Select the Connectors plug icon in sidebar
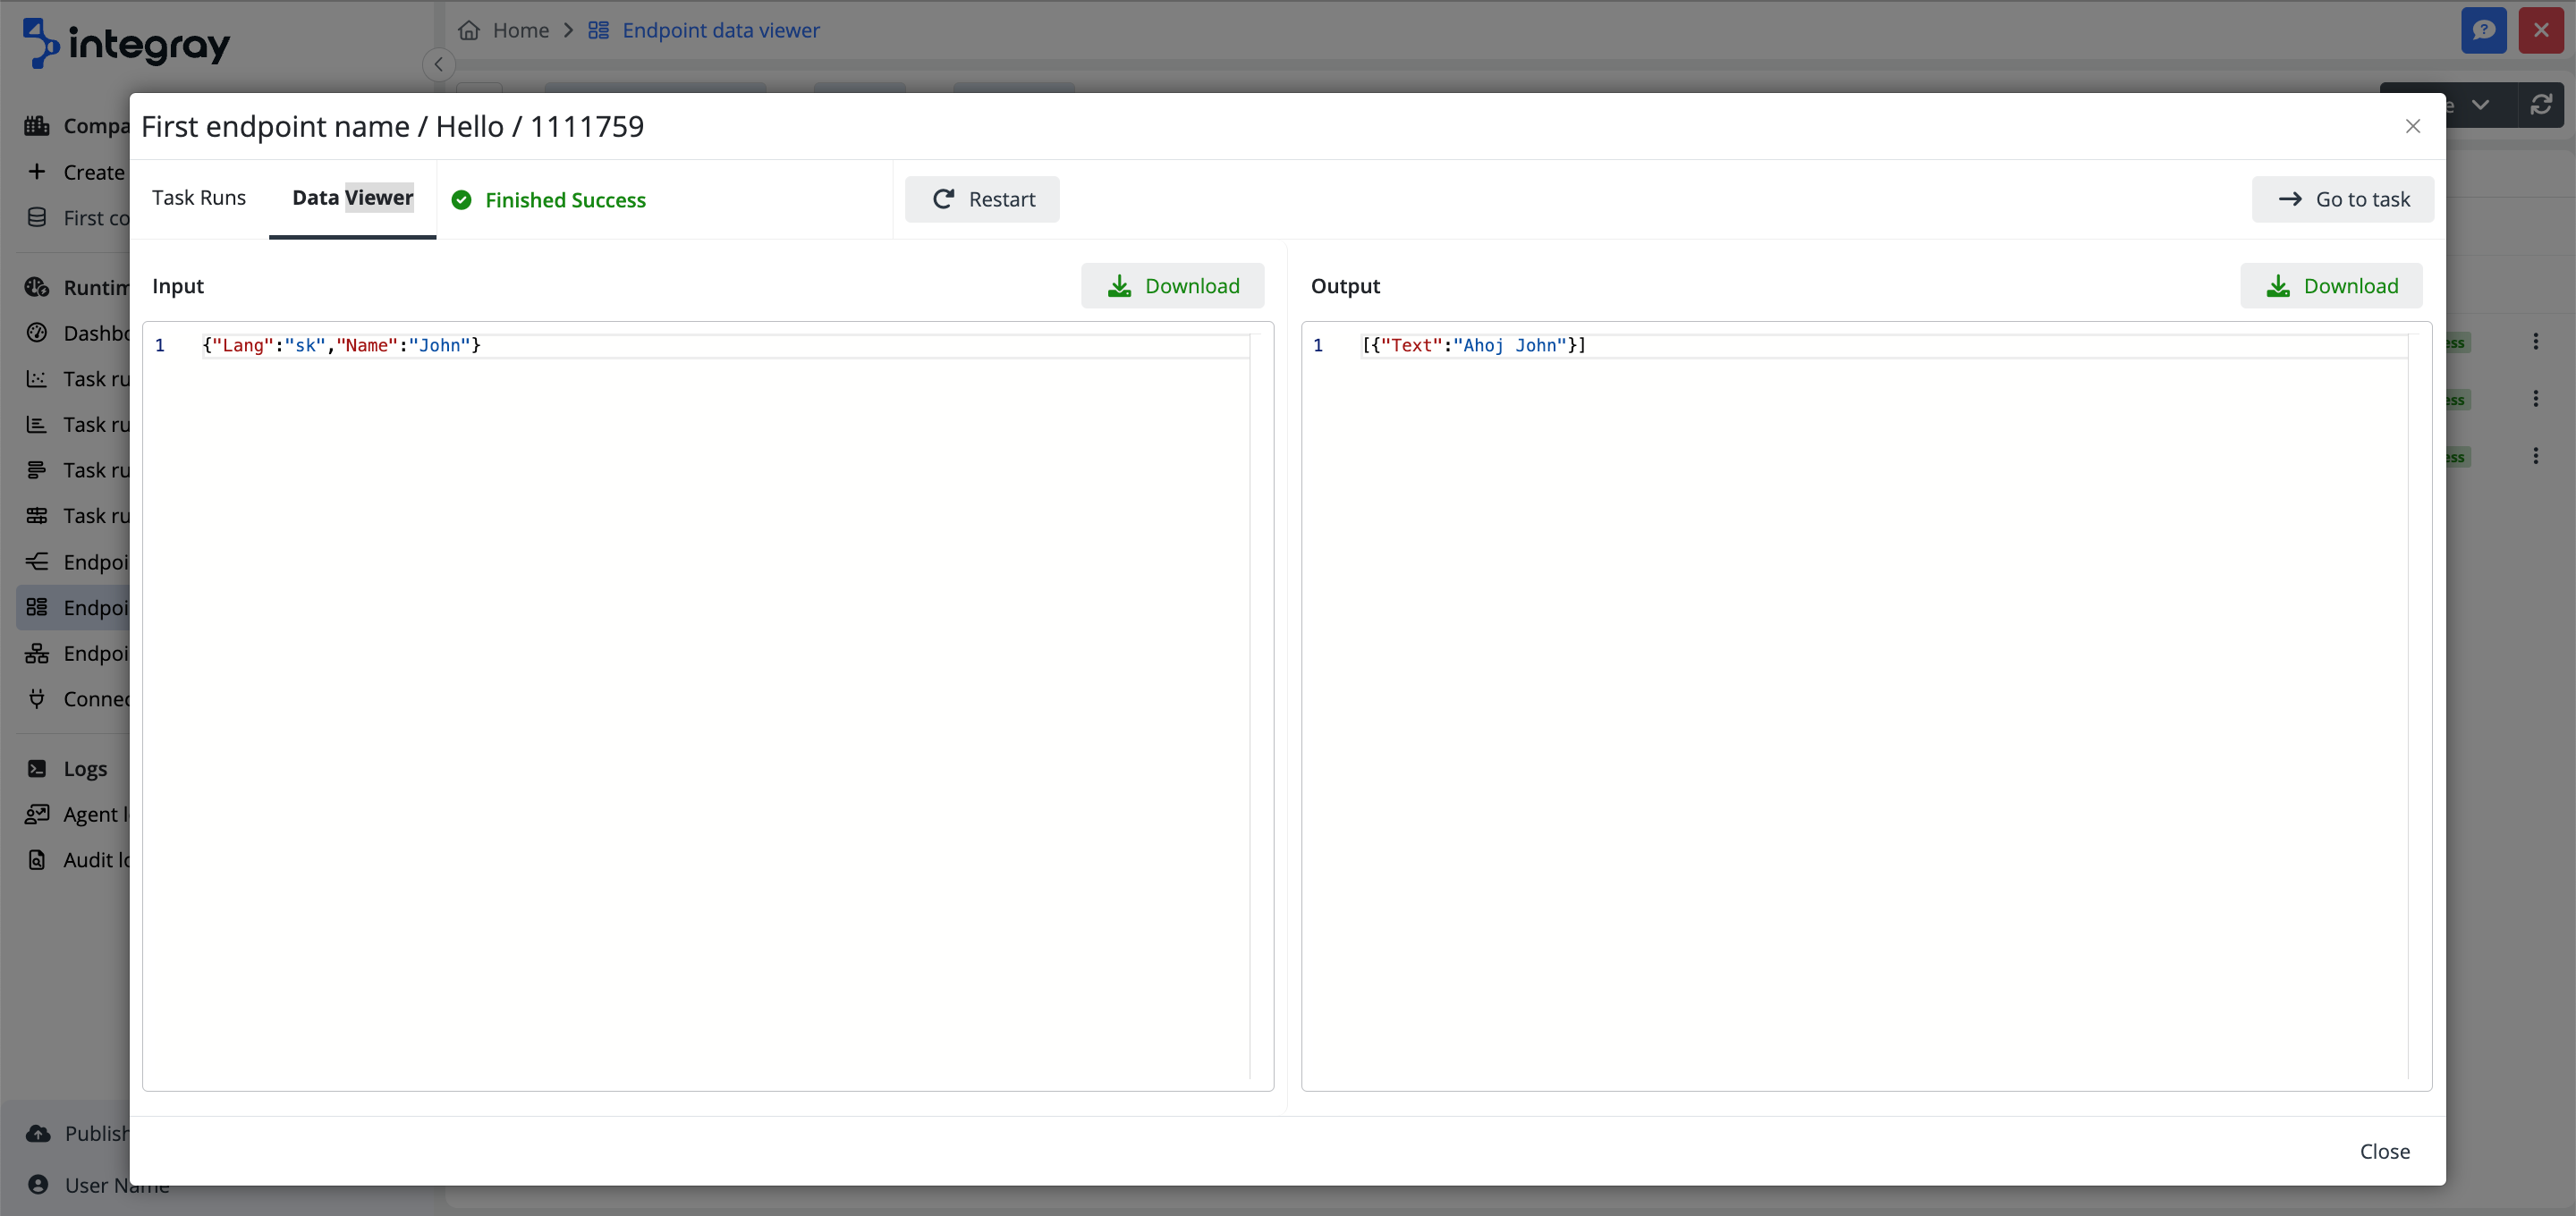The height and width of the screenshot is (1216, 2576). [x=37, y=698]
